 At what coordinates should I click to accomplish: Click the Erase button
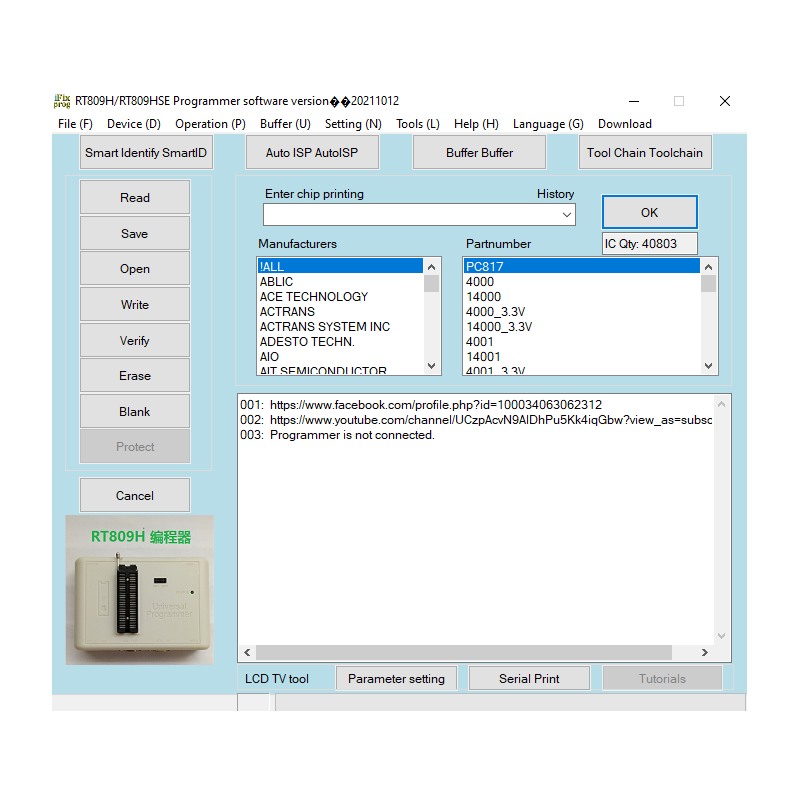(135, 376)
